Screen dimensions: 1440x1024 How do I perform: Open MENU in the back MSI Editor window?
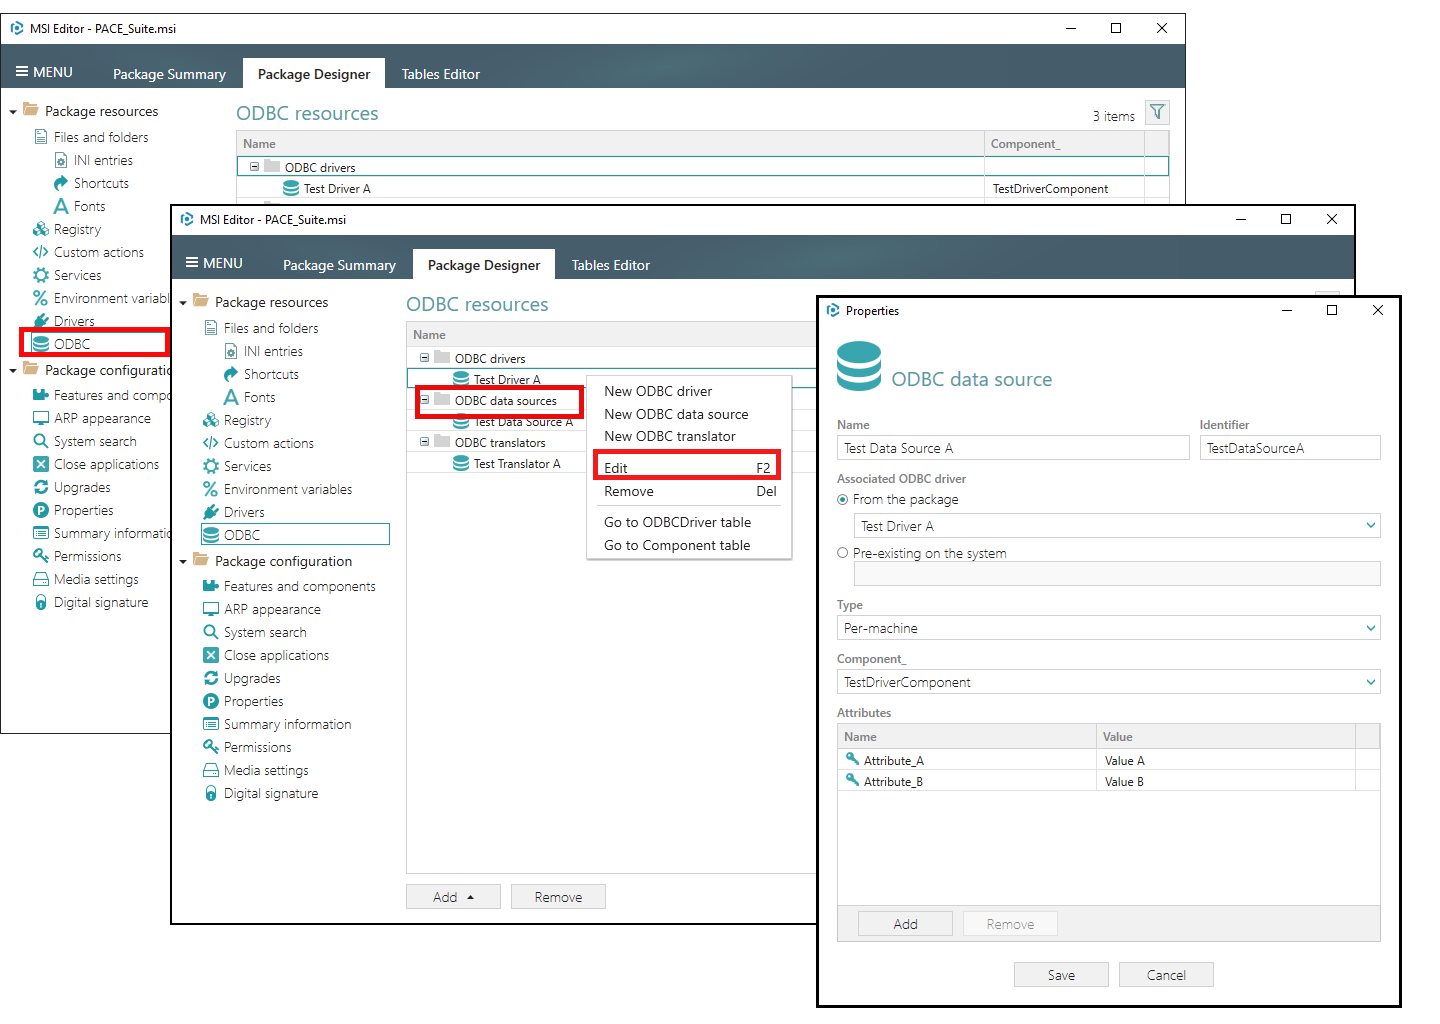[x=45, y=72]
